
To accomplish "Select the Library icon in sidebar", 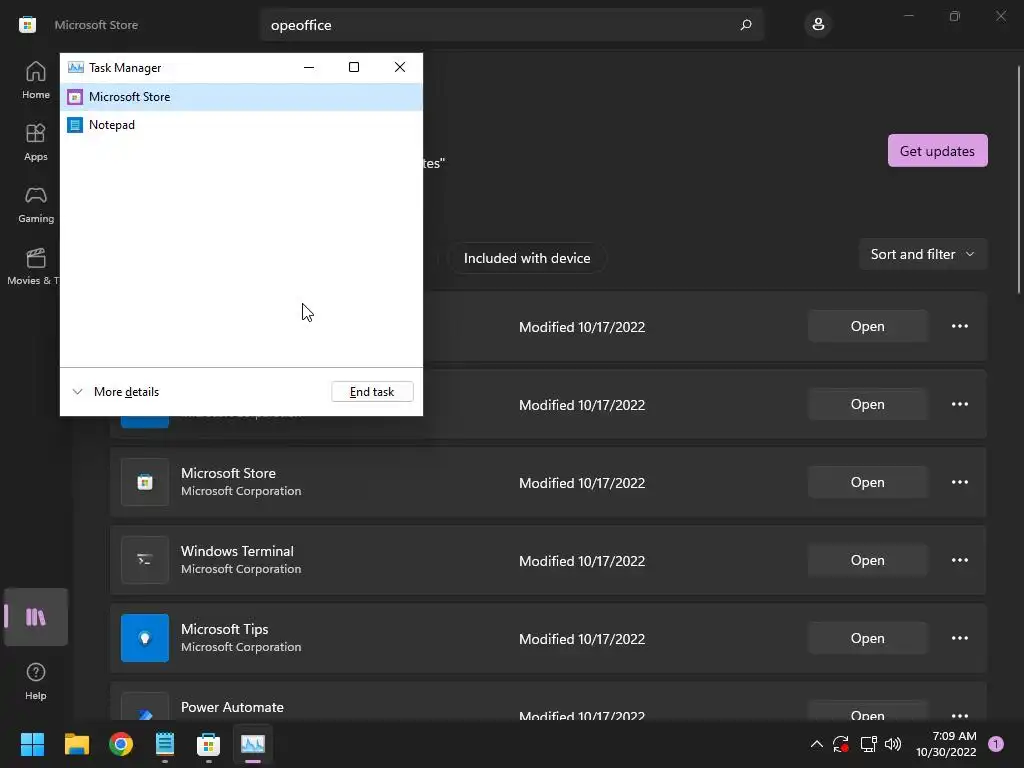I will click(35, 617).
